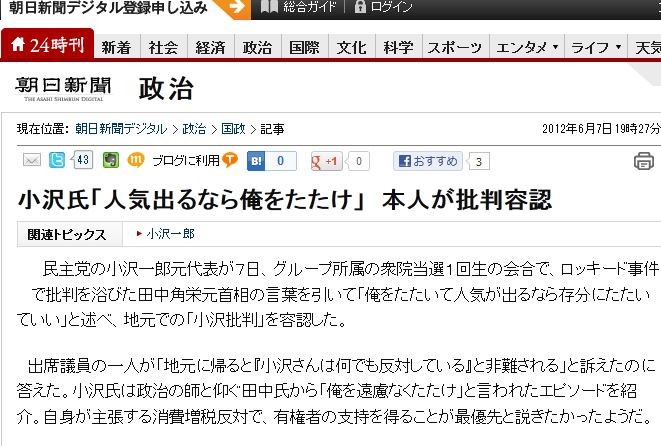Go to 24時刊 home tab

point(48,44)
